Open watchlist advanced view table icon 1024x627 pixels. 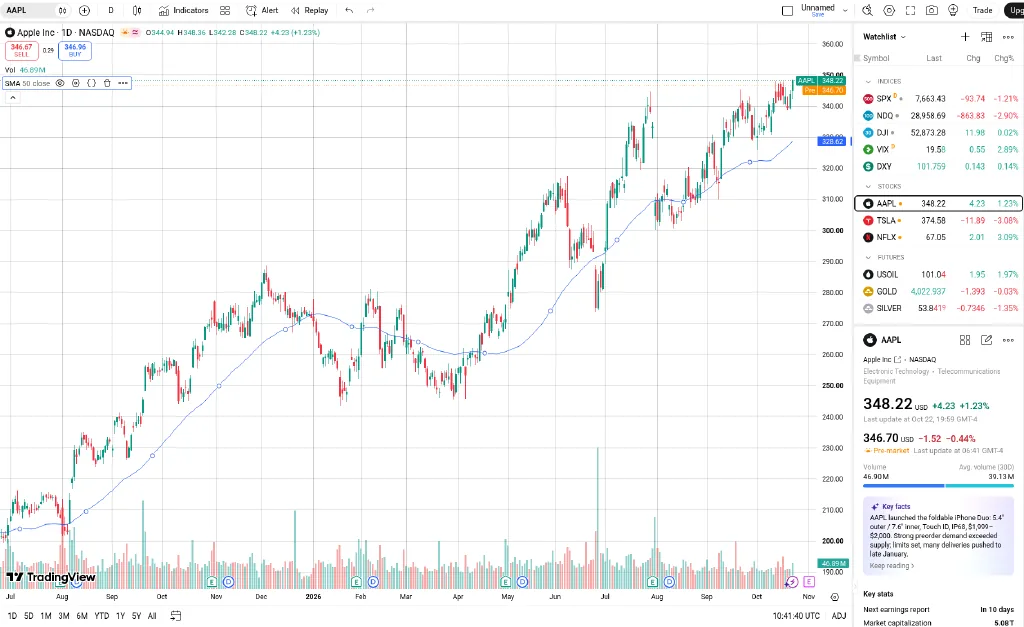(987, 37)
